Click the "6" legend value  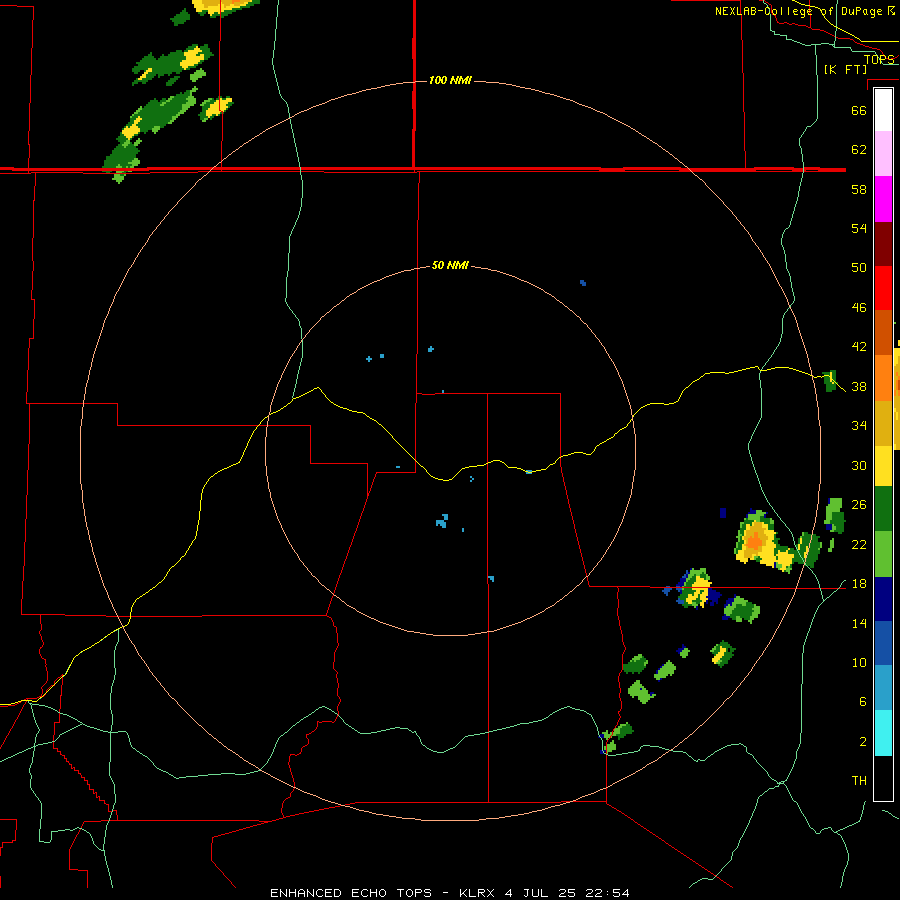tap(862, 702)
